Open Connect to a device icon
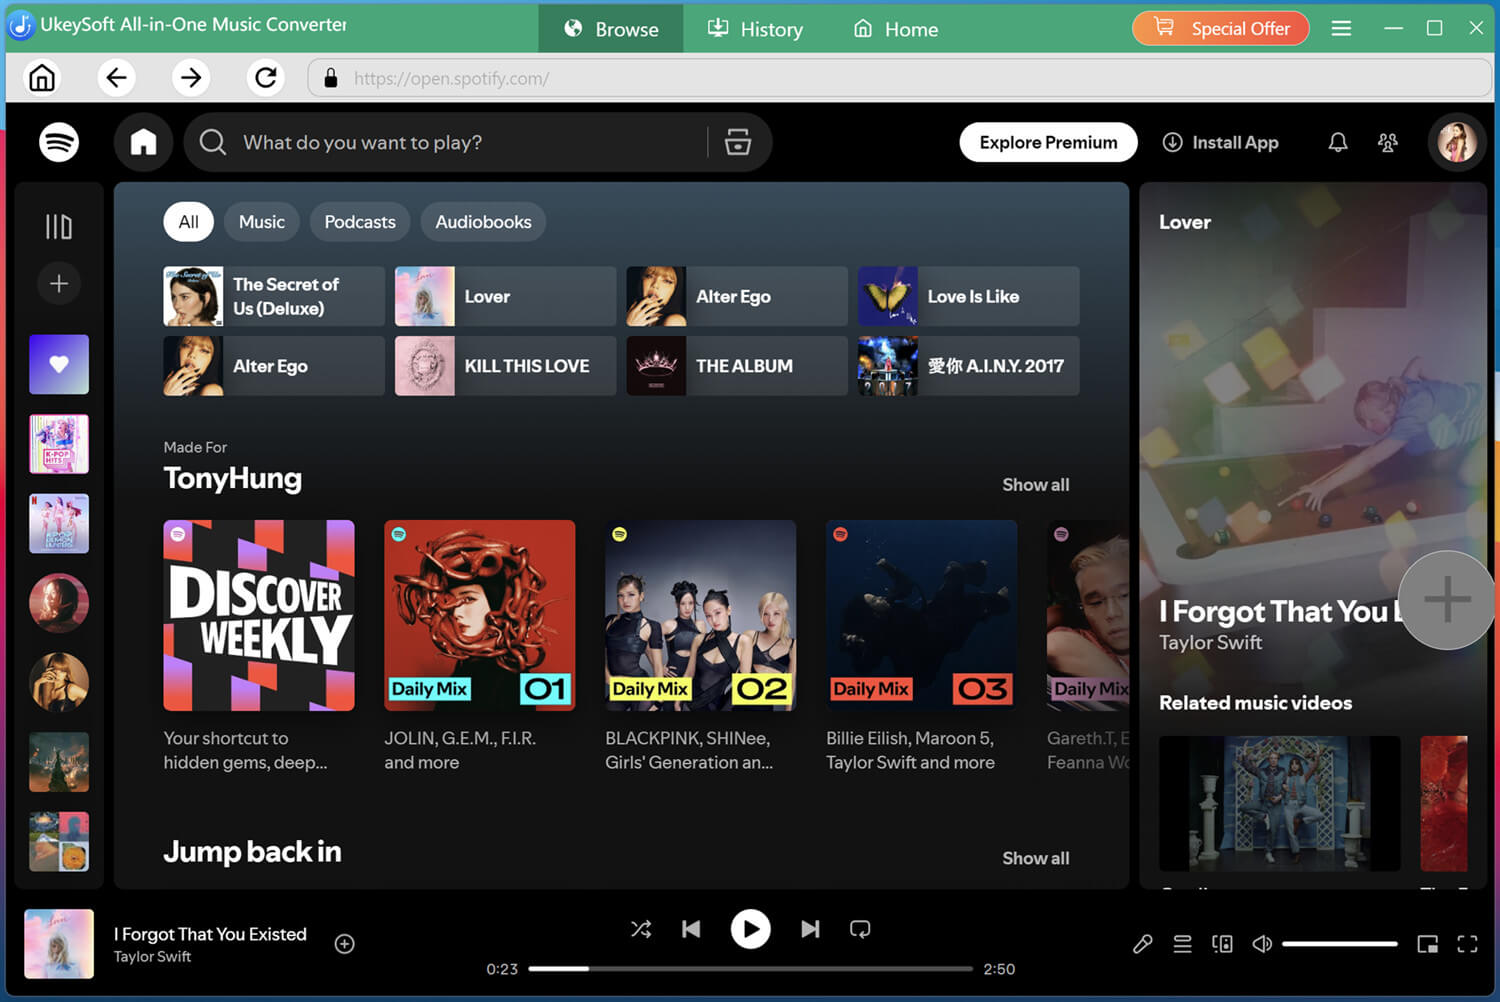Image resolution: width=1500 pixels, height=1002 pixels. tap(1222, 943)
